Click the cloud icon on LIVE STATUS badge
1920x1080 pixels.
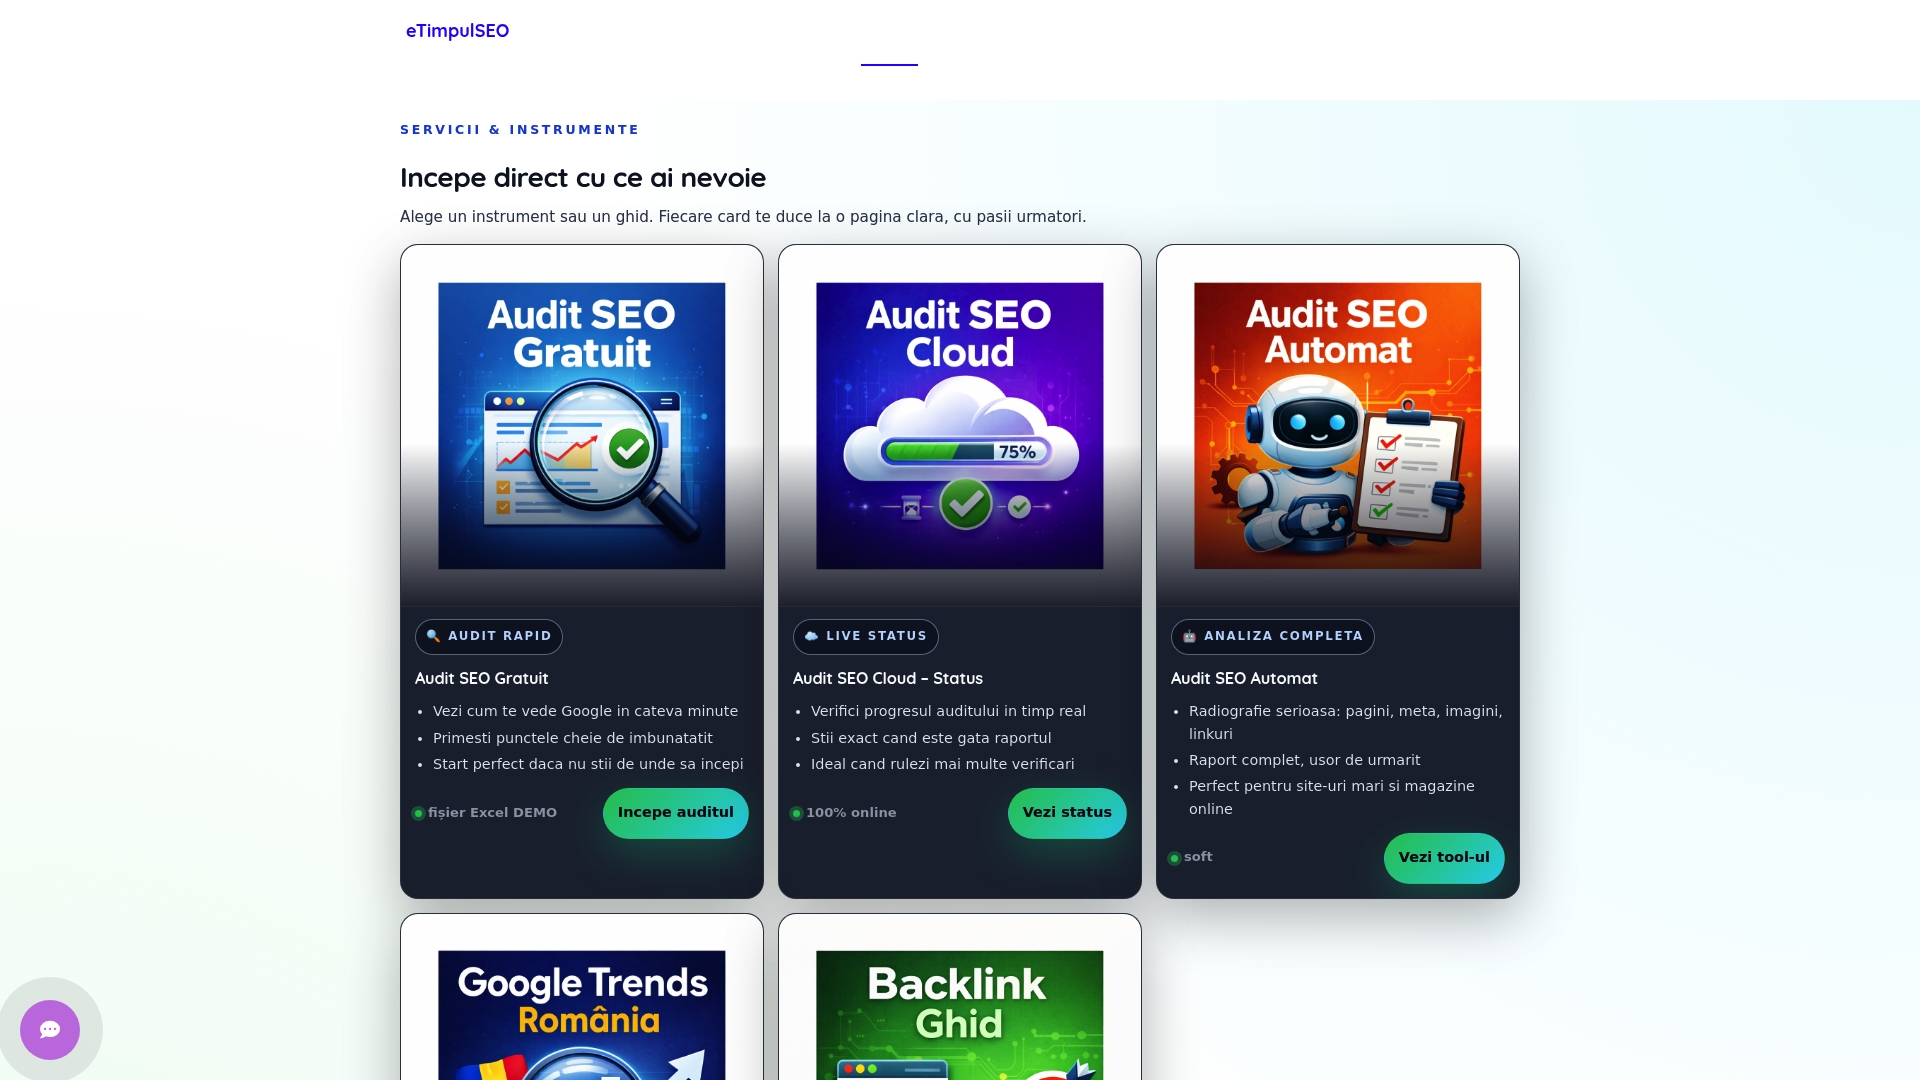coord(810,636)
